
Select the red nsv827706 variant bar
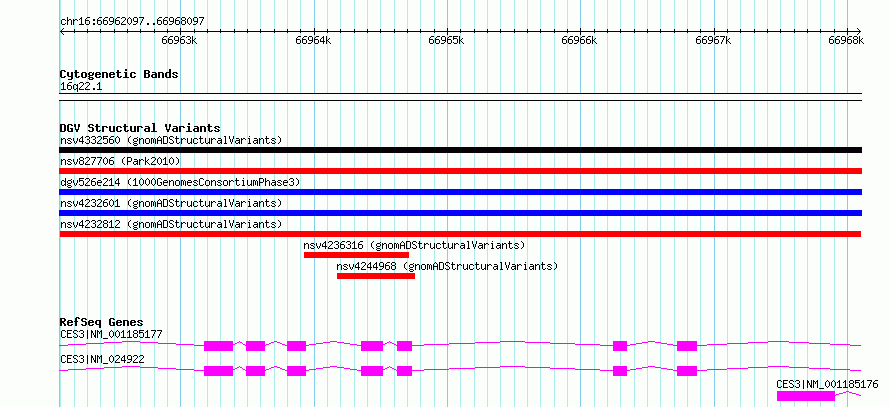point(460,171)
